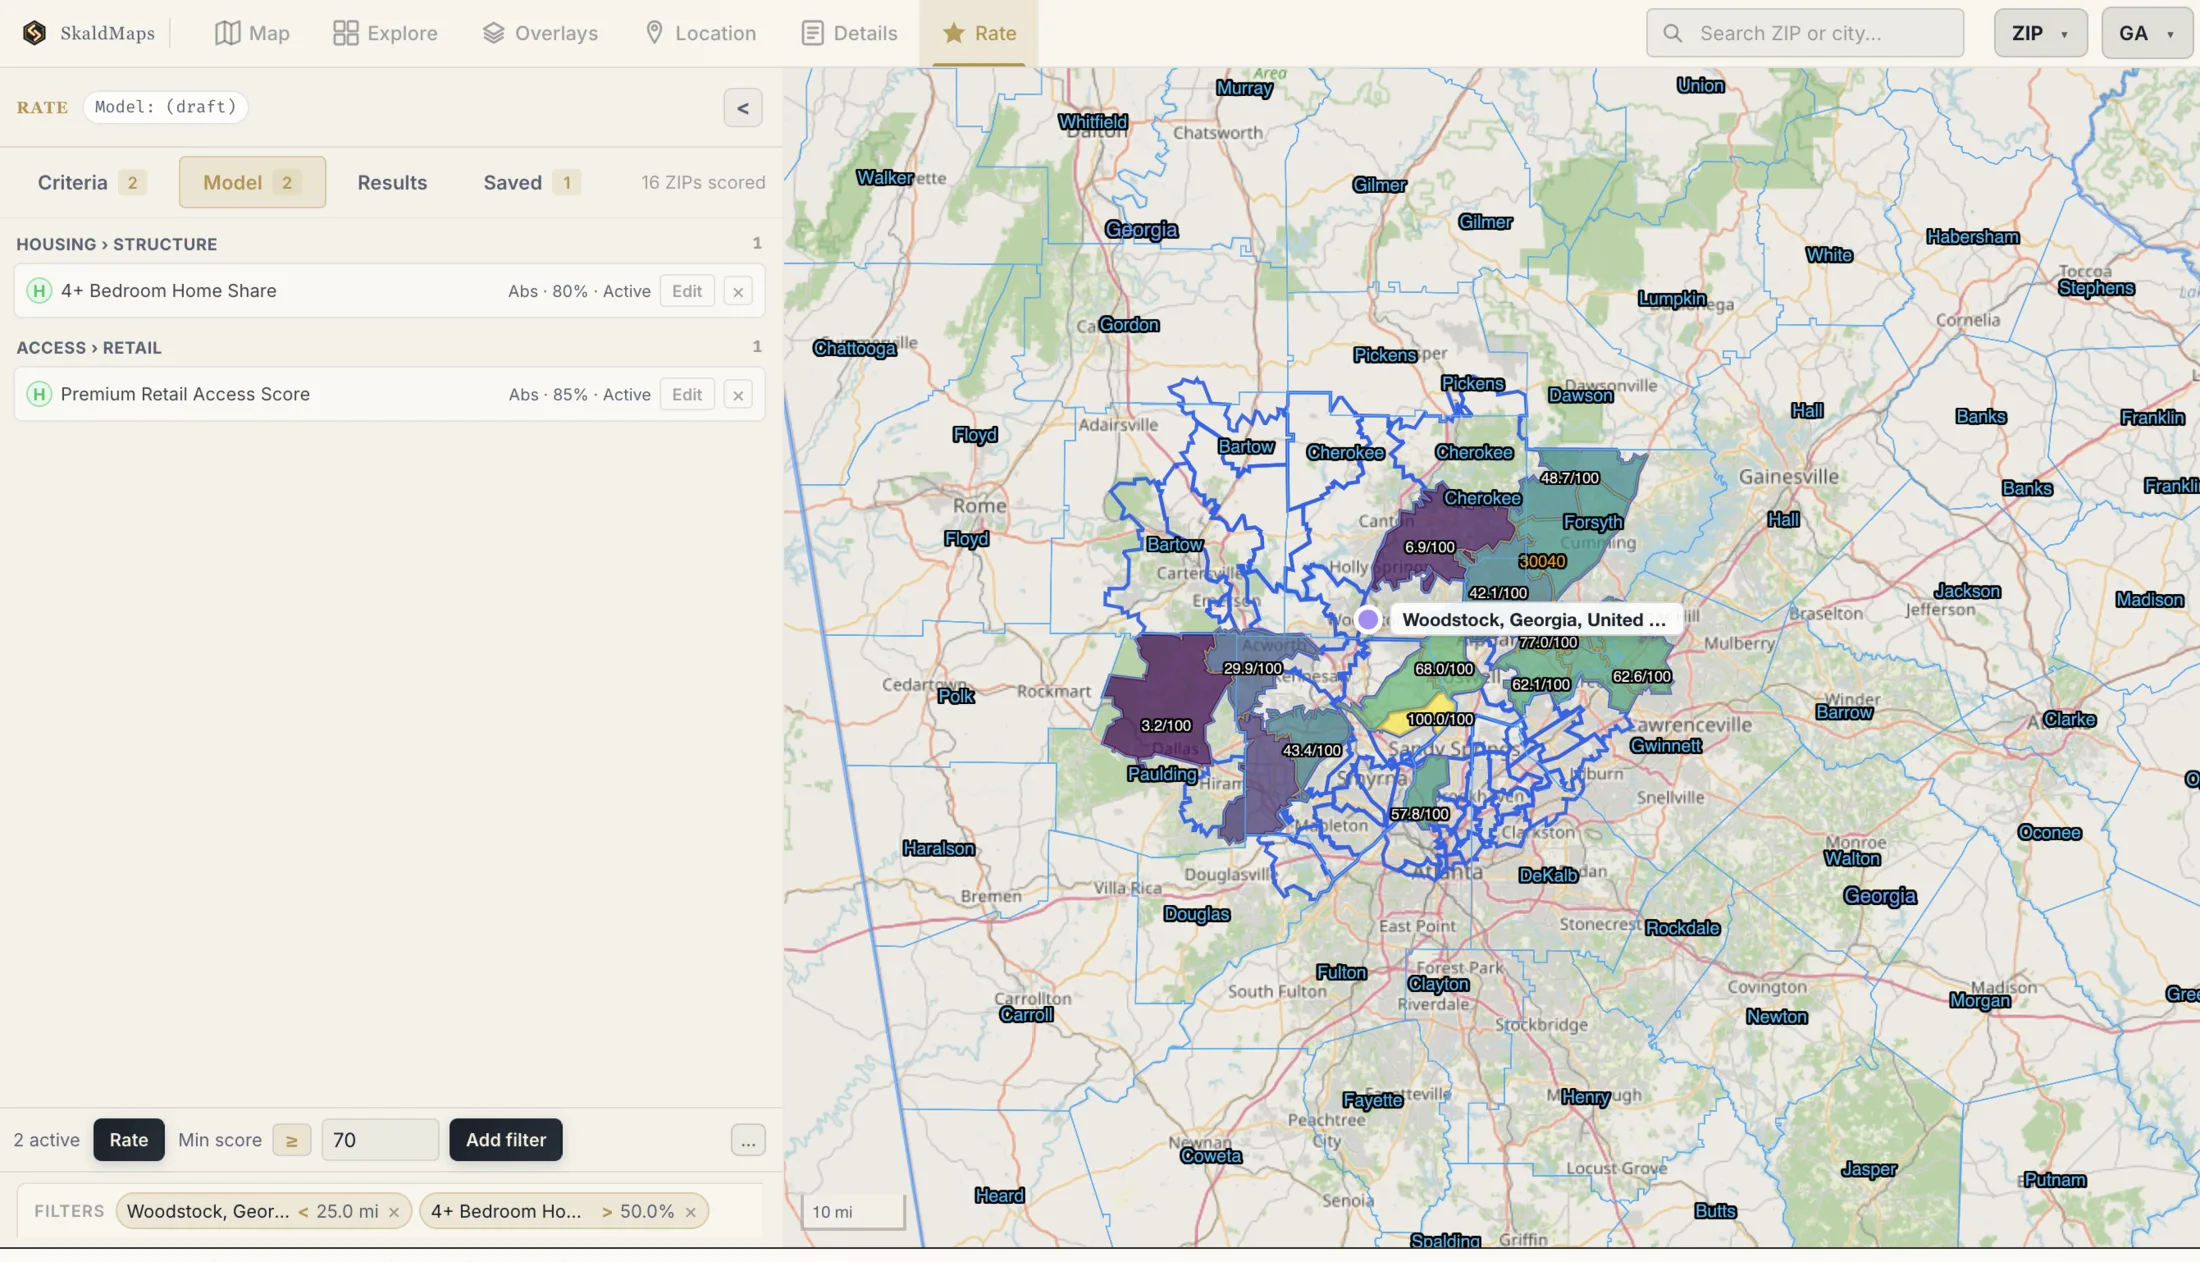Click the Rate button
Viewport: 2200px width, 1262px height.
128,1140
